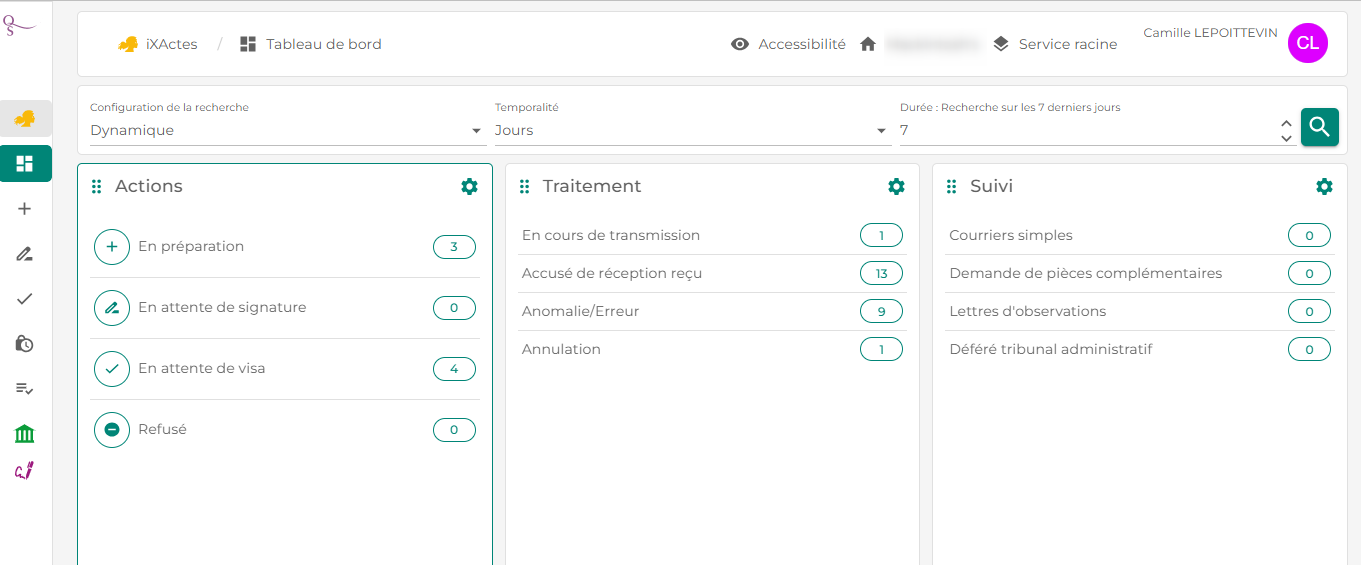The image size is (1361, 565).
Task: Open the En préparation actions list
Action: click(190, 247)
